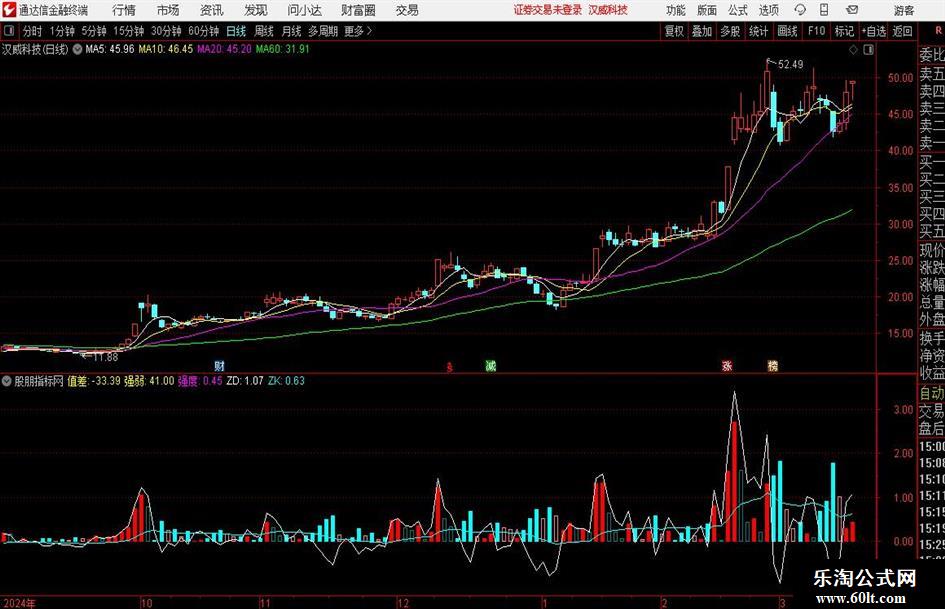
Task: Open main chart indicator settings gear beside 汉威科技(日线)
Action: (77, 49)
